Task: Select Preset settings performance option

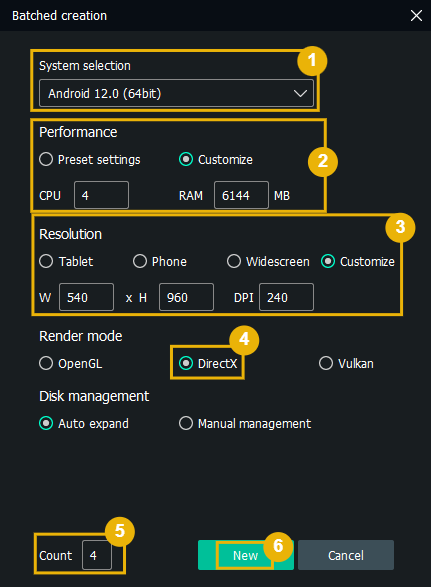Action: pos(90,159)
